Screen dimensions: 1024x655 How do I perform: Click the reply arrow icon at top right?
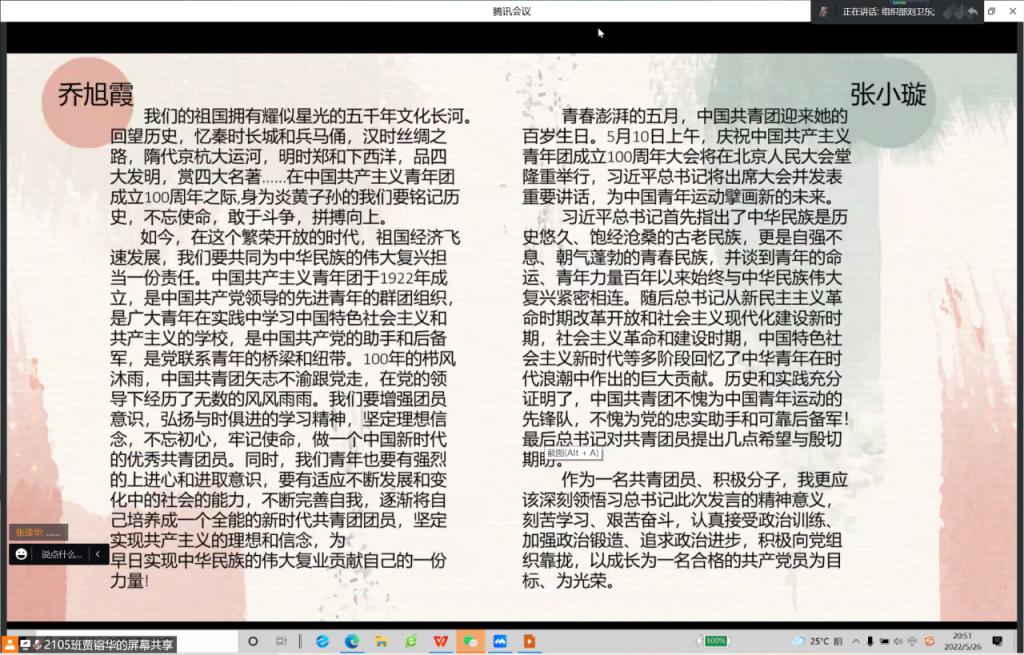tap(971, 11)
